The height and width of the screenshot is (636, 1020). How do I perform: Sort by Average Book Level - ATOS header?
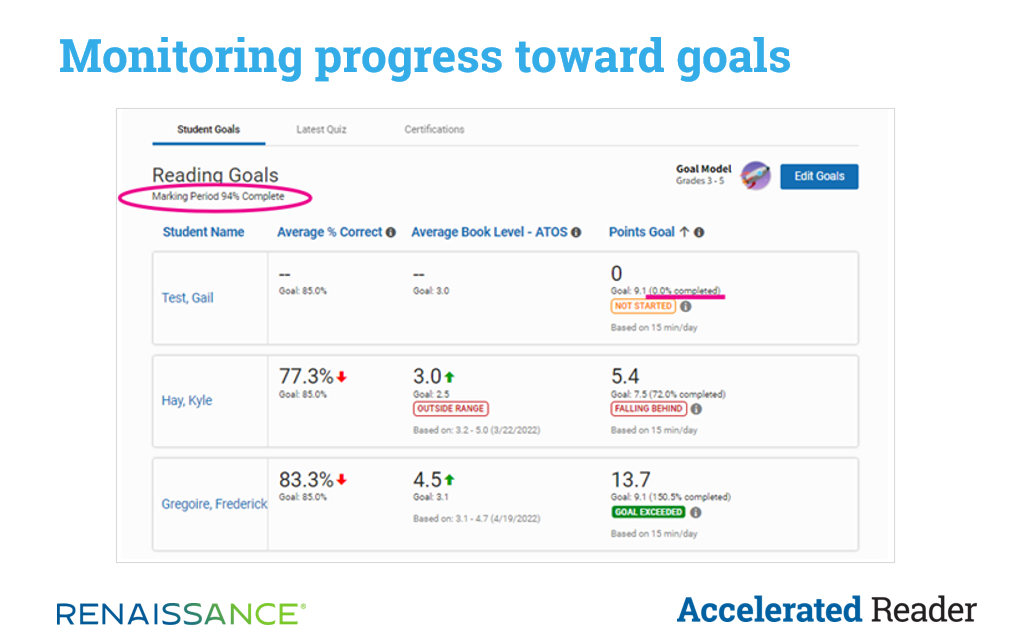(x=489, y=232)
